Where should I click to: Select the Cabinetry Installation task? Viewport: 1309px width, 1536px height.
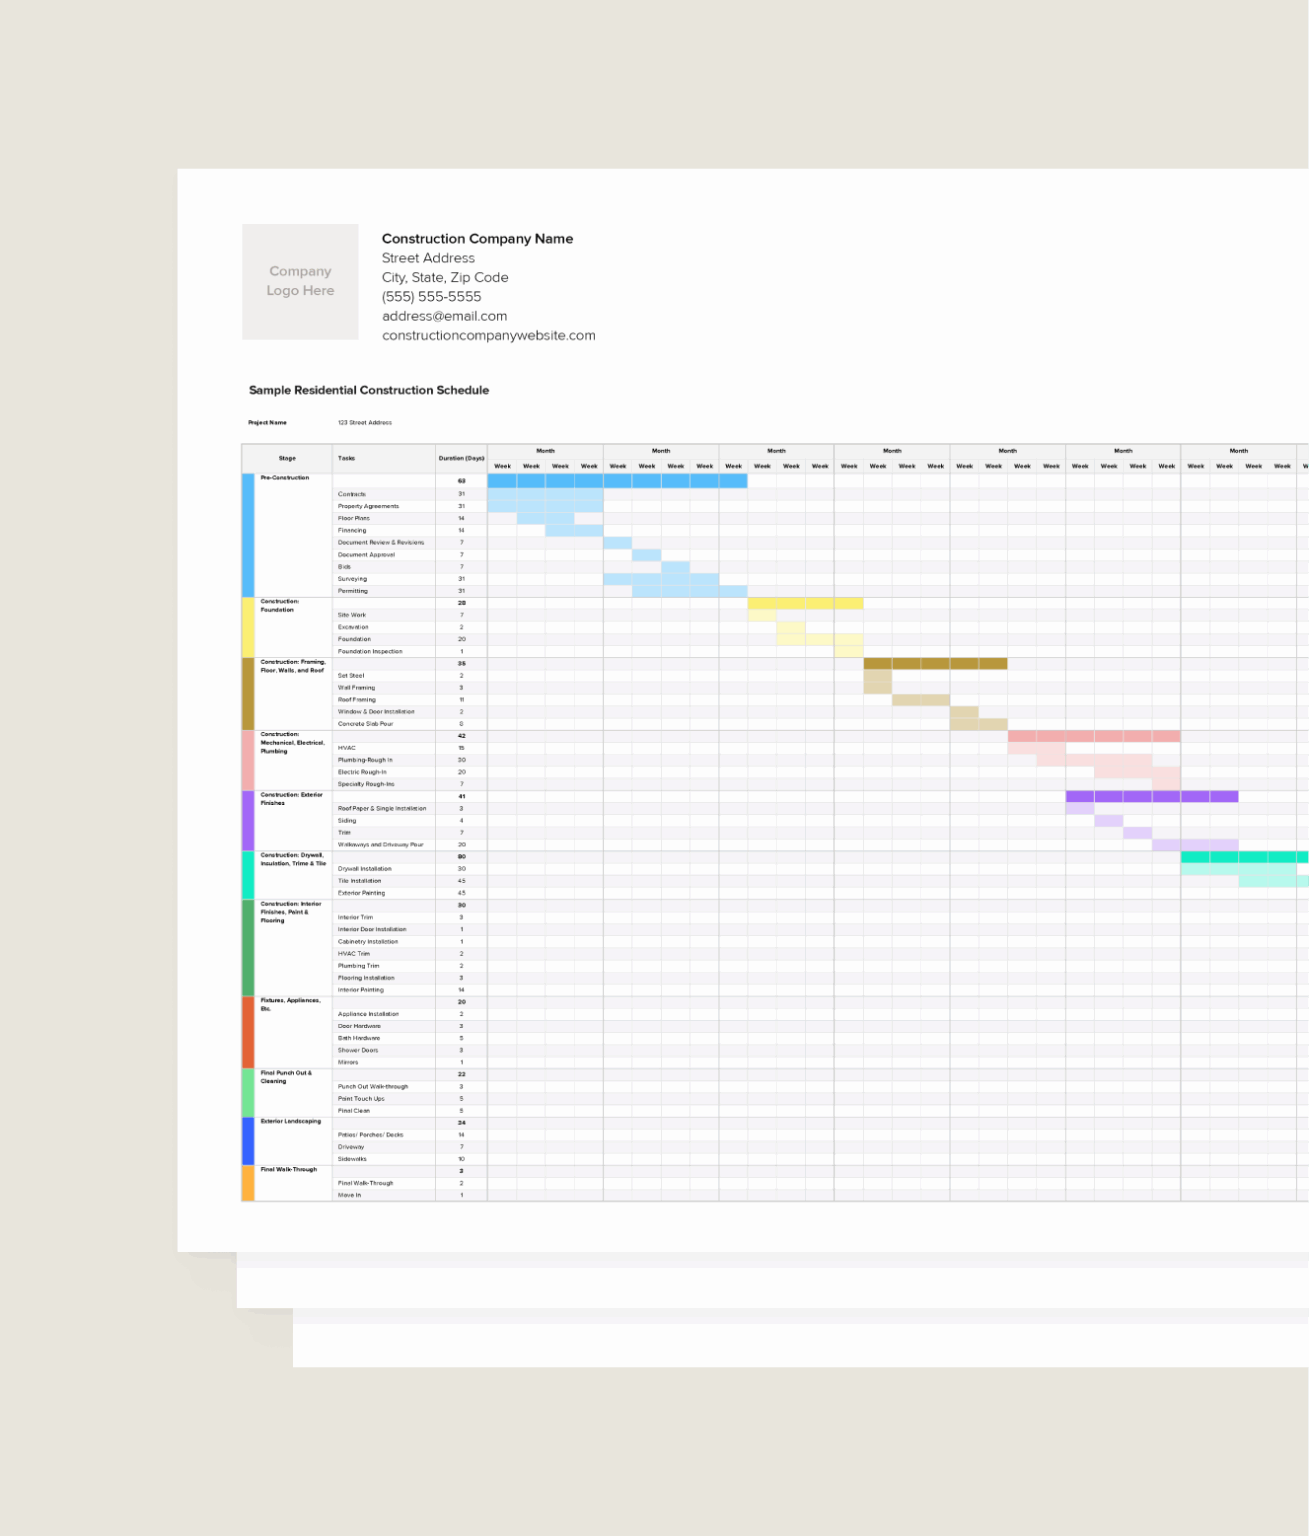(368, 941)
